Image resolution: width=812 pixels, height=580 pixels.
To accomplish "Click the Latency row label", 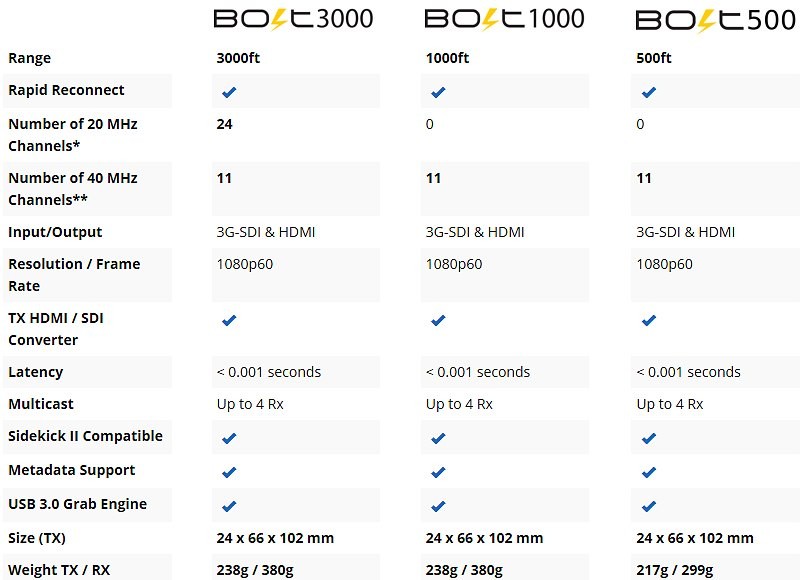I will coord(36,372).
